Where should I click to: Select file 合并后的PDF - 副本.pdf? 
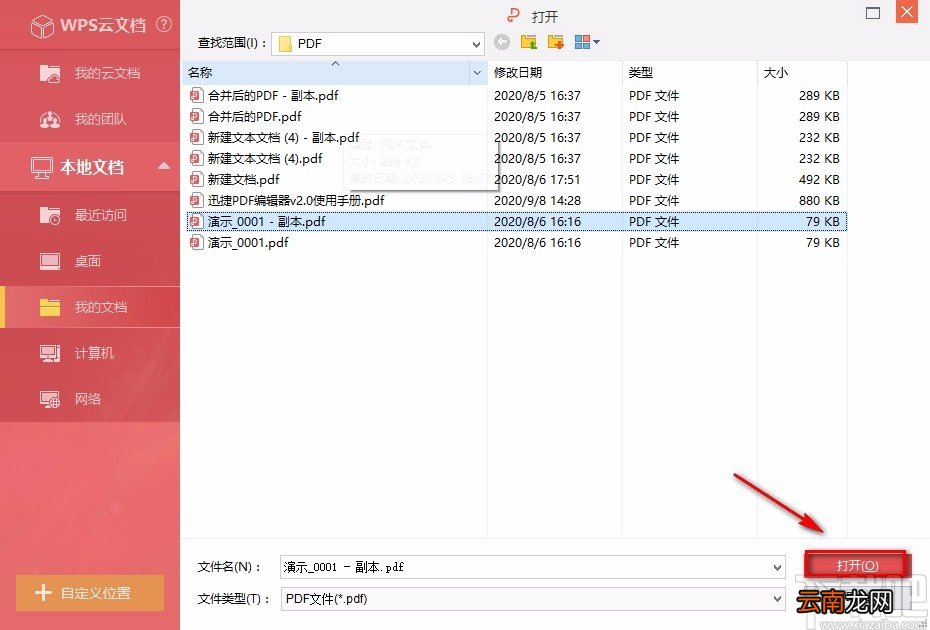(x=273, y=96)
